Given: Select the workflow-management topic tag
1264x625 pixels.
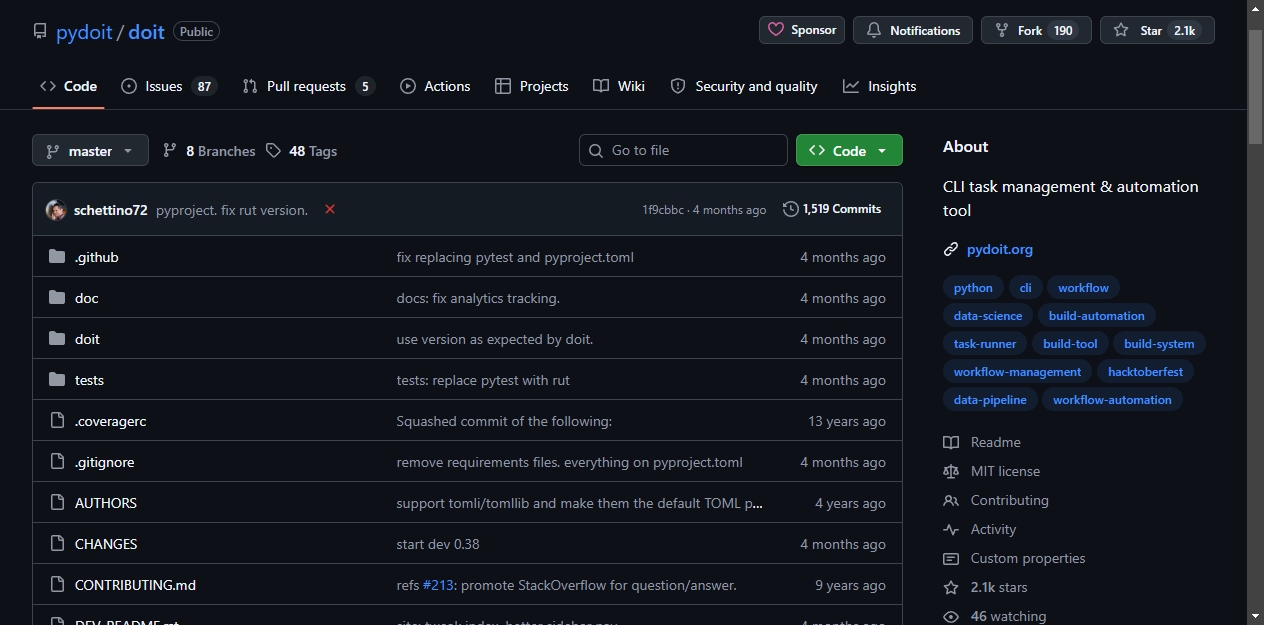Looking at the screenshot, I should pos(1017,371).
